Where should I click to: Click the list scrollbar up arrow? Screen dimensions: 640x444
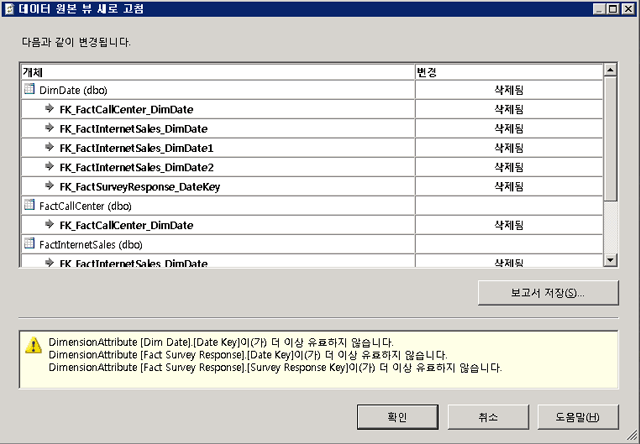[x=610, y=70]
